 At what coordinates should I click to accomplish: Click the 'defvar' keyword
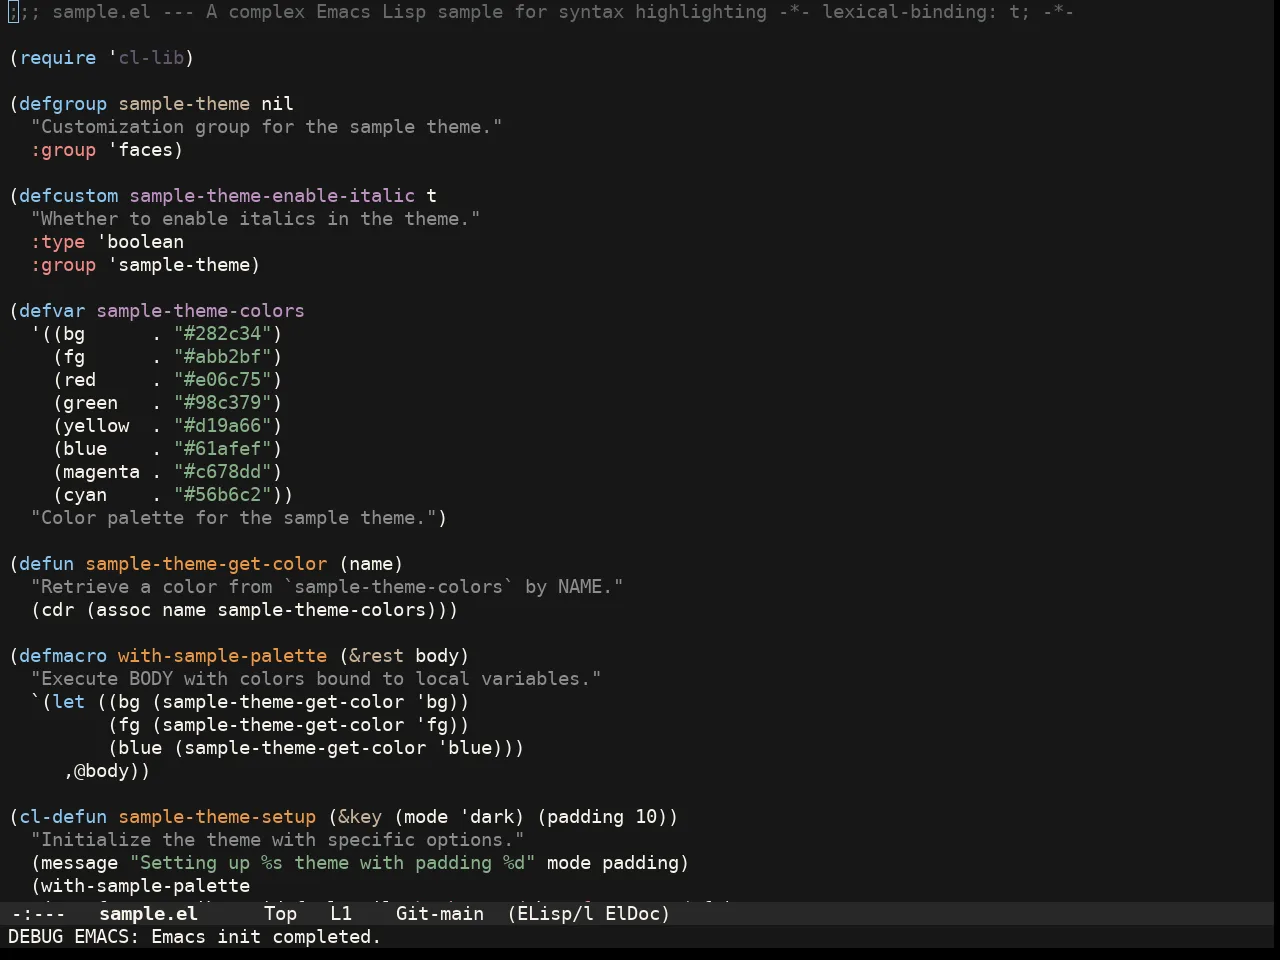point(52,311)
